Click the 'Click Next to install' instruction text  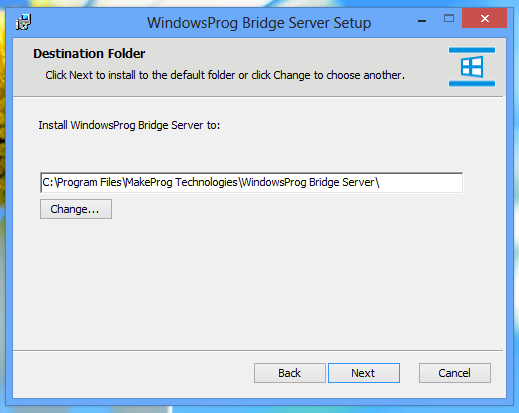coord(225,75)
